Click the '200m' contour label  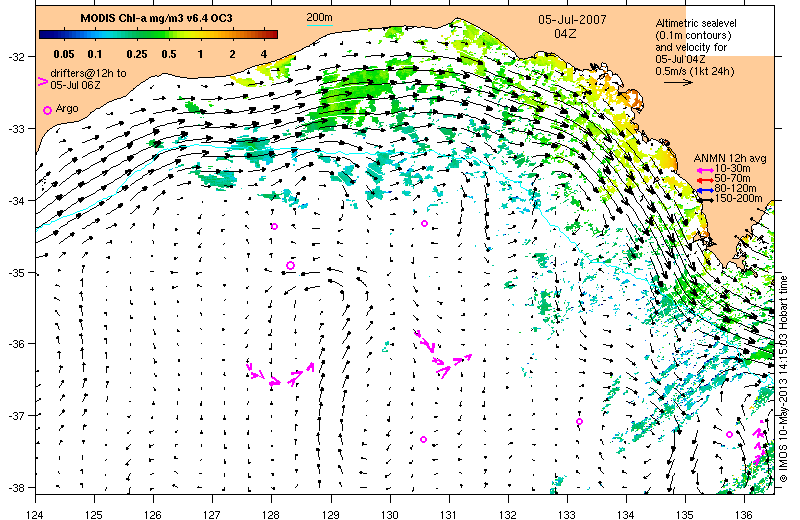(x=319, y=17)
